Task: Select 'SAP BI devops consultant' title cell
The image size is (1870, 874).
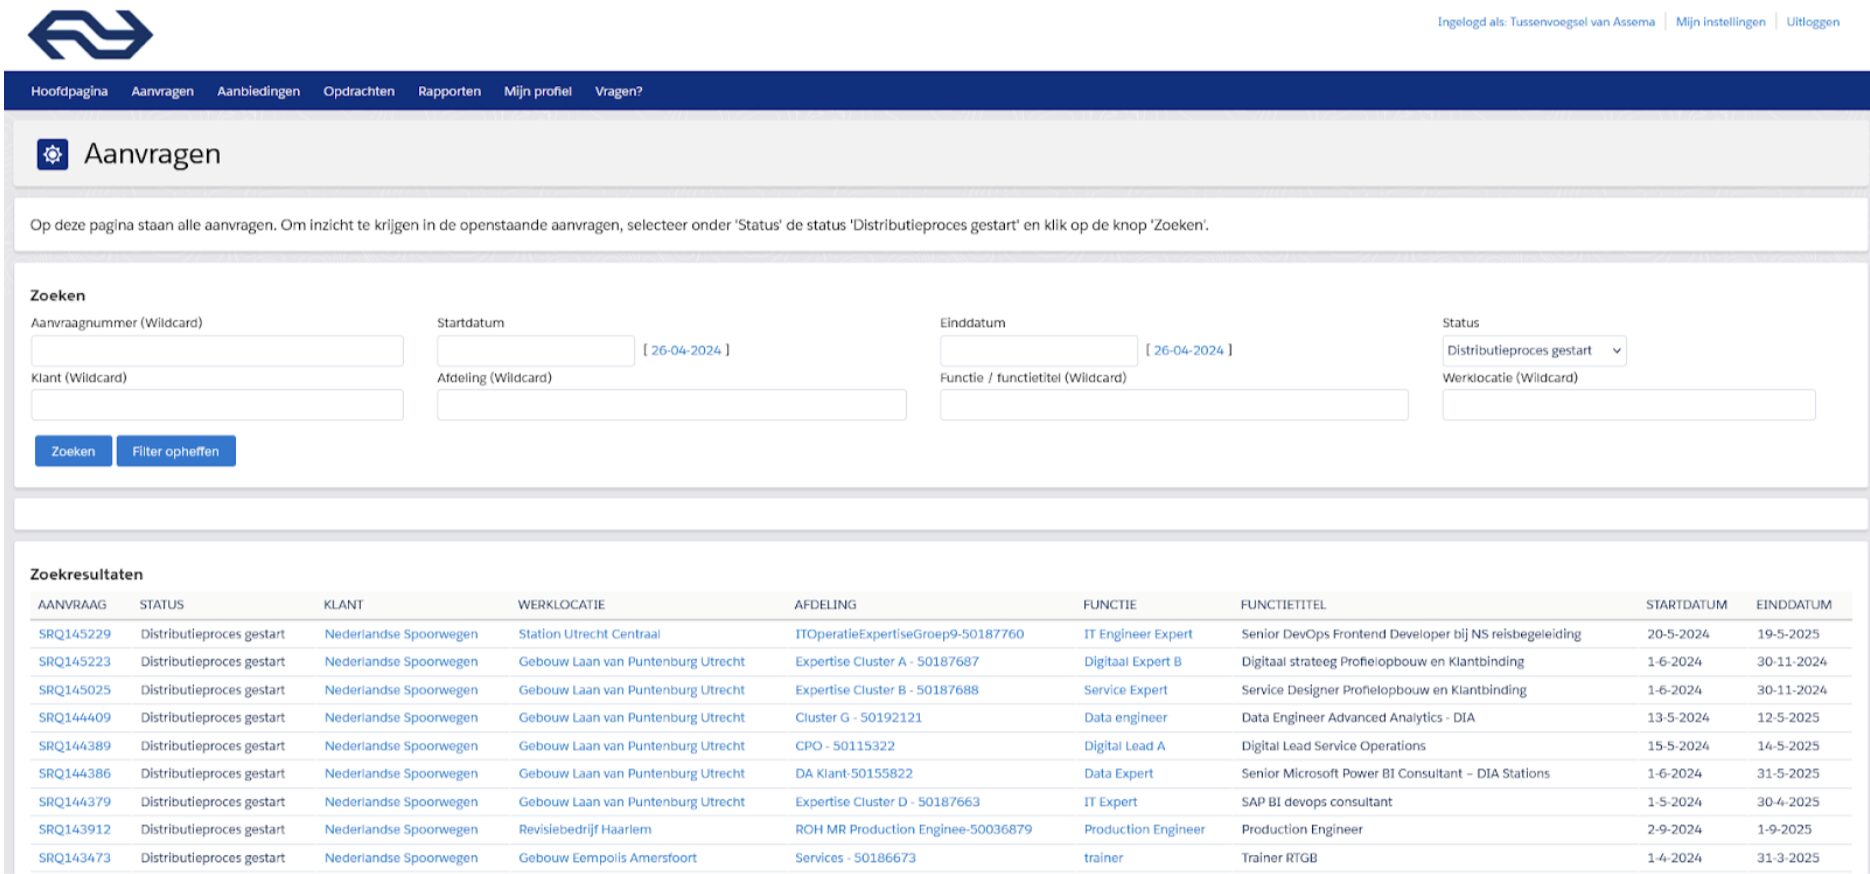Action: coord(1316,802)
